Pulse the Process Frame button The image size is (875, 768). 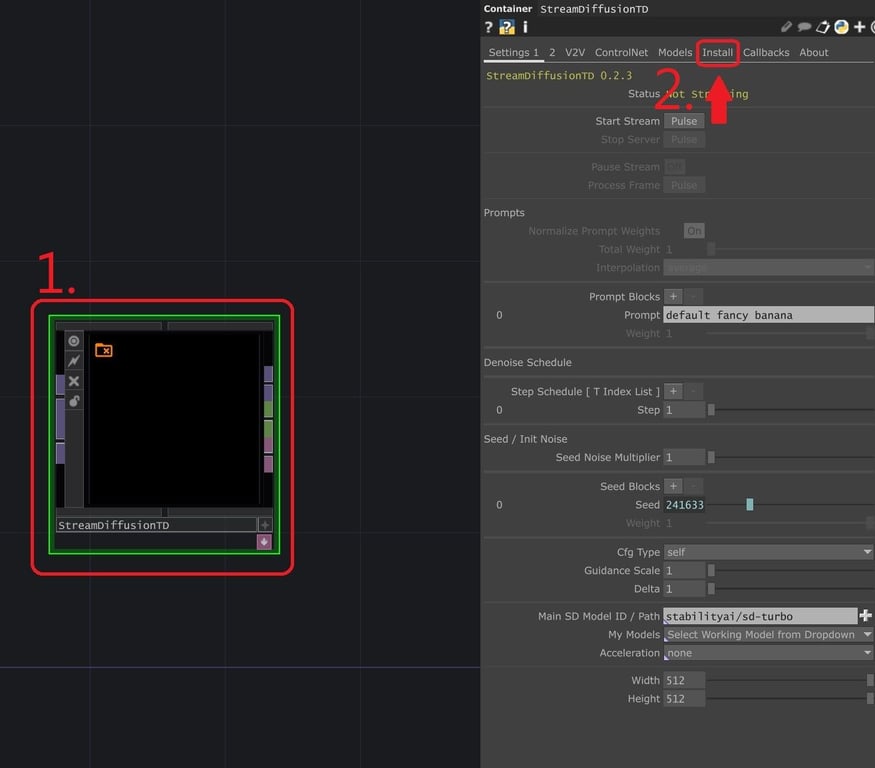point(684,185)
